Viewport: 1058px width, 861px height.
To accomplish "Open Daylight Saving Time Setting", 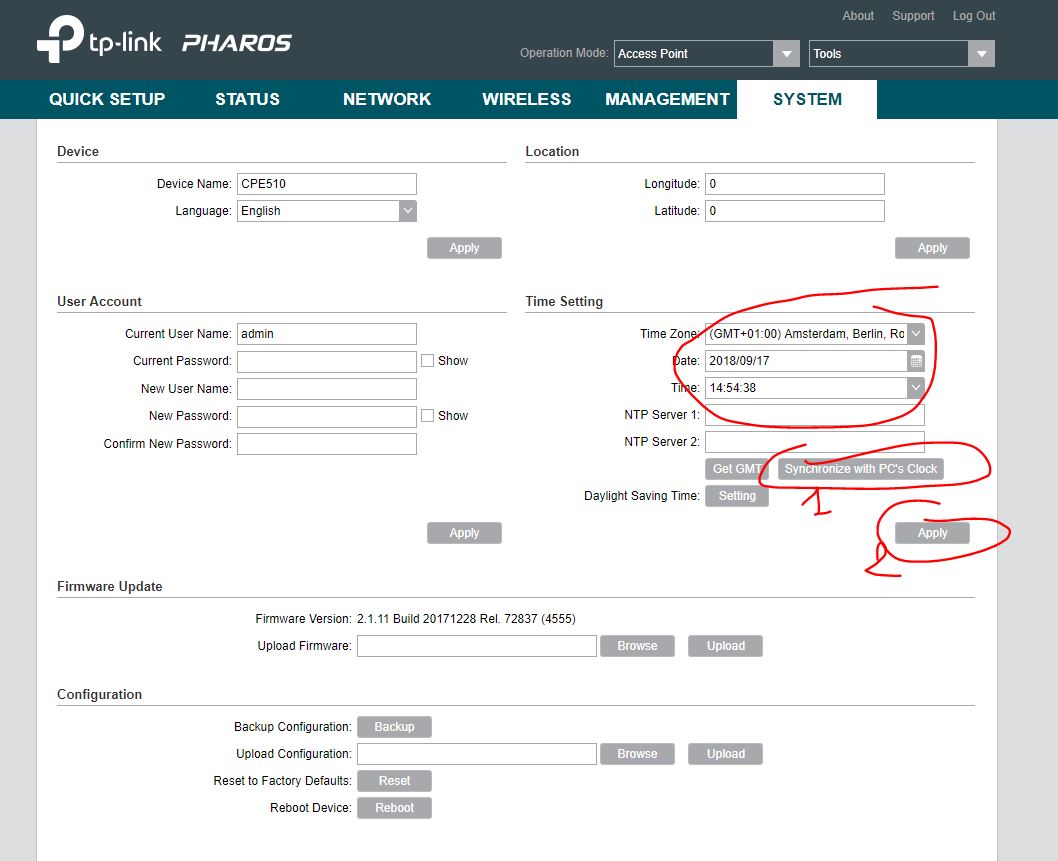I will (x=737, y=496).
